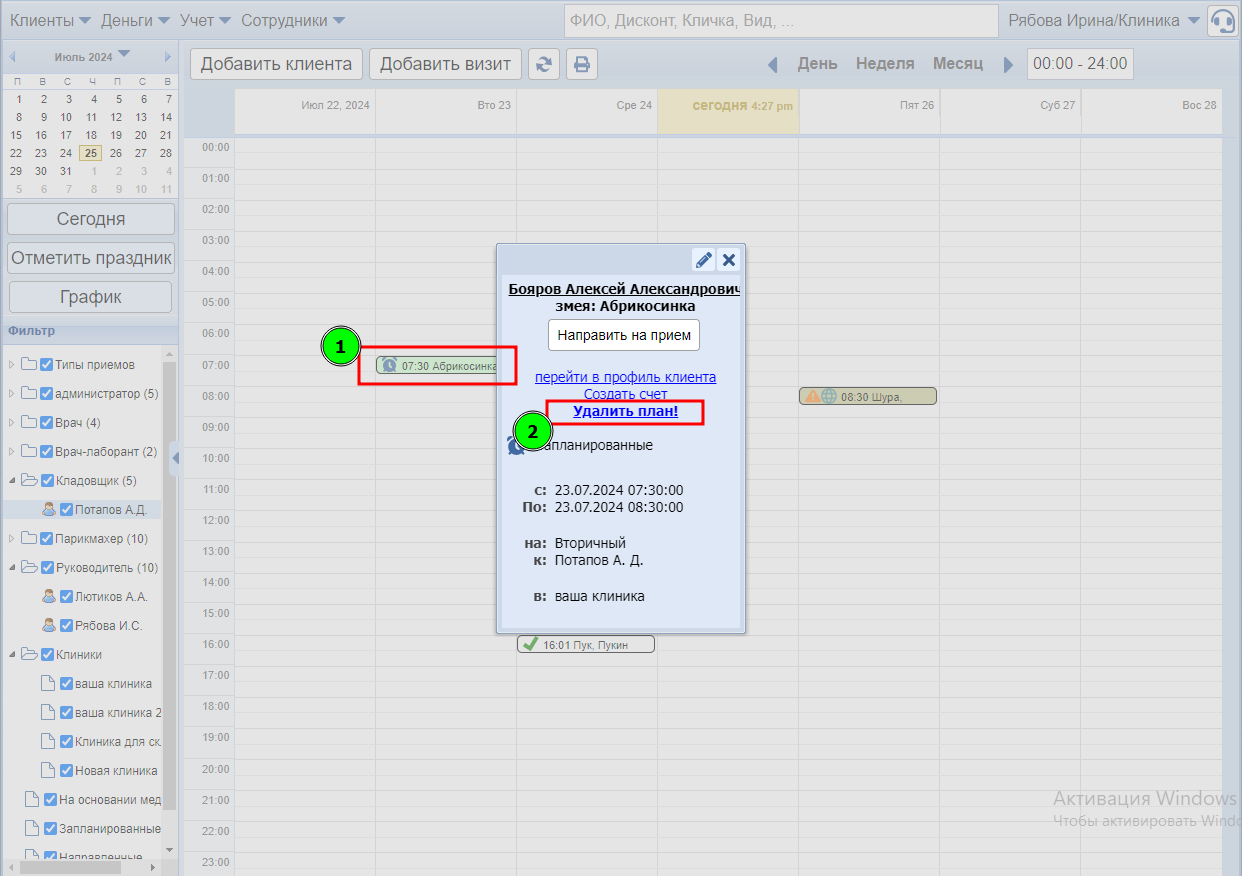Click the refresh calendar icon
This screenshot has width=1242, height=876.
544,64
